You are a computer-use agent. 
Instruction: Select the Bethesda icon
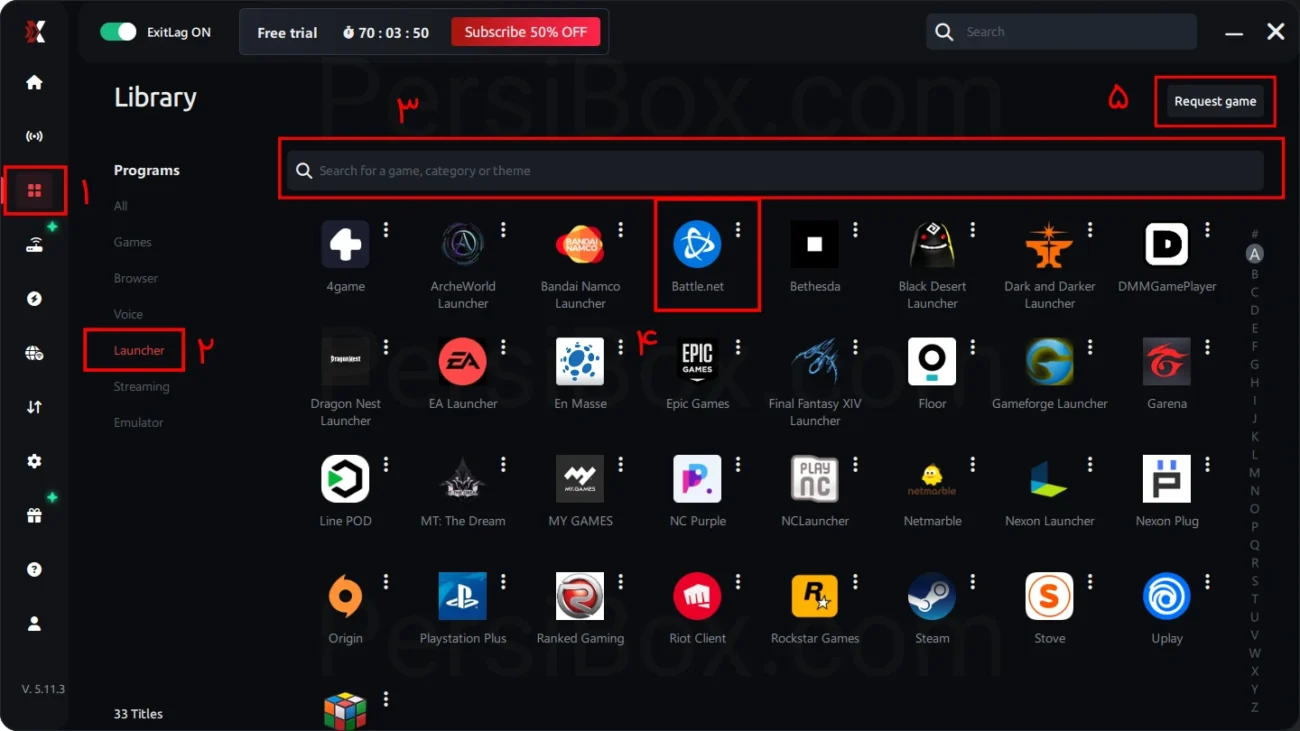coord(815,244)
